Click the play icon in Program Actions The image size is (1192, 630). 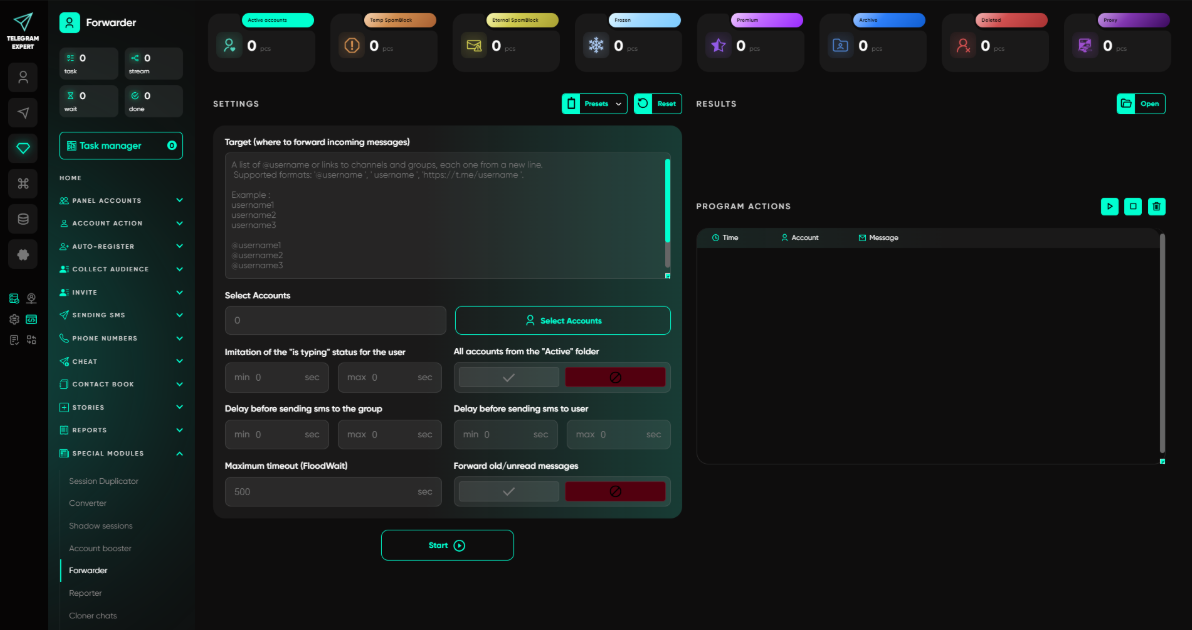[x=1110, y=206]
